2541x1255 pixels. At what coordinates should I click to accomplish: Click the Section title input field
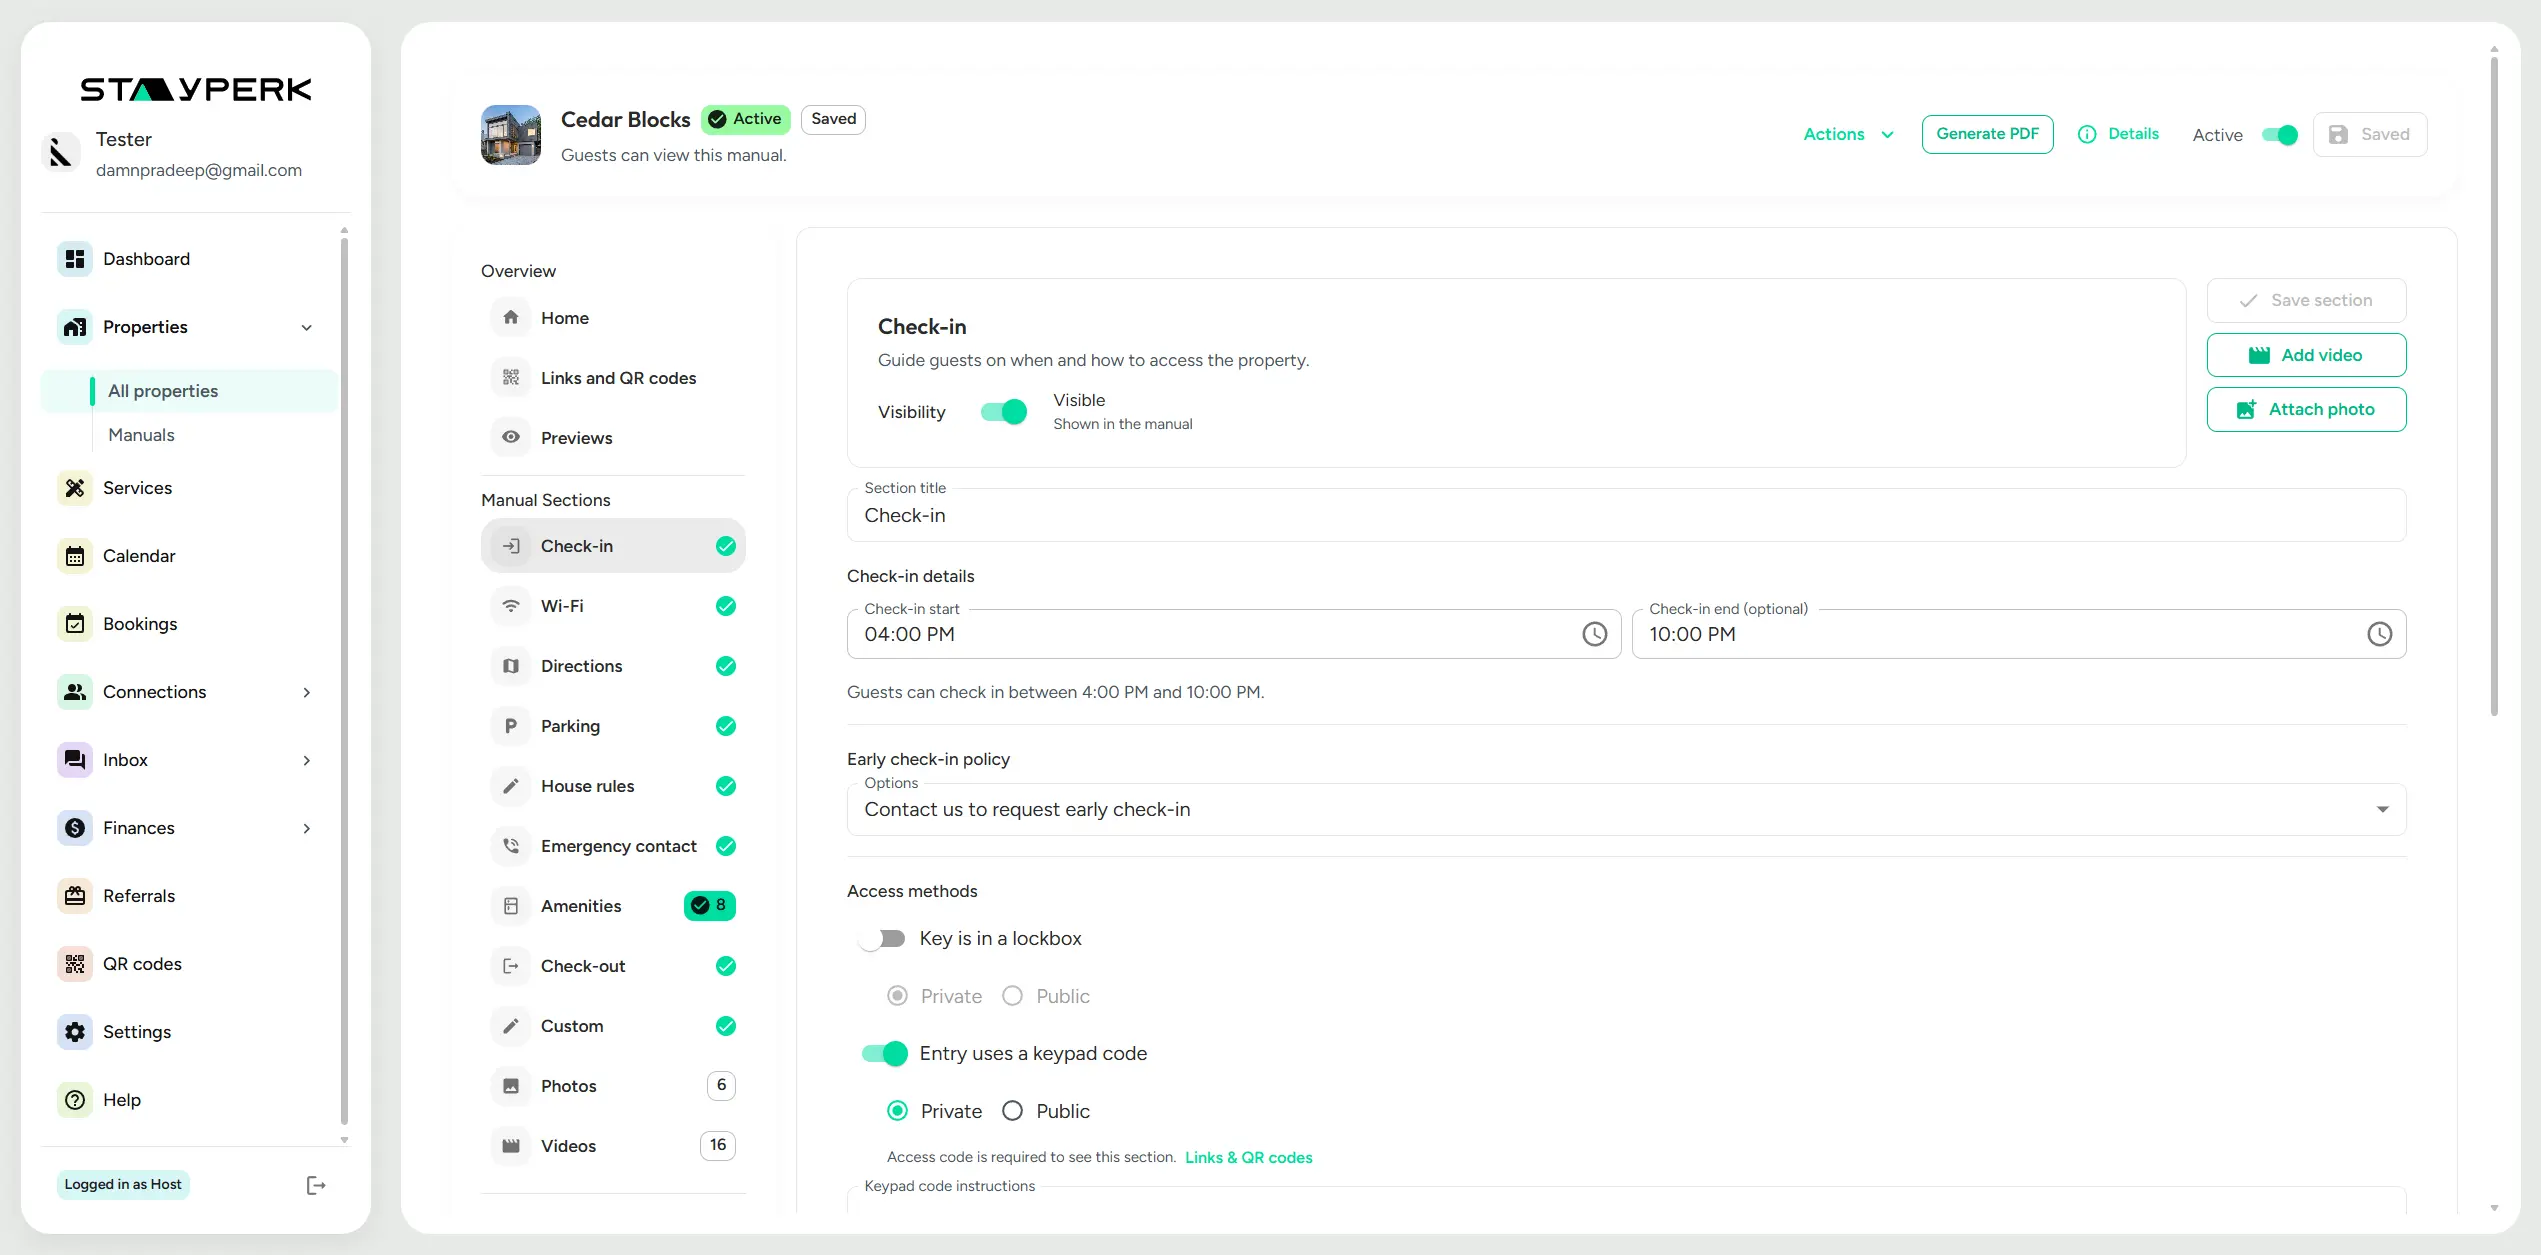pos(1626,515)
